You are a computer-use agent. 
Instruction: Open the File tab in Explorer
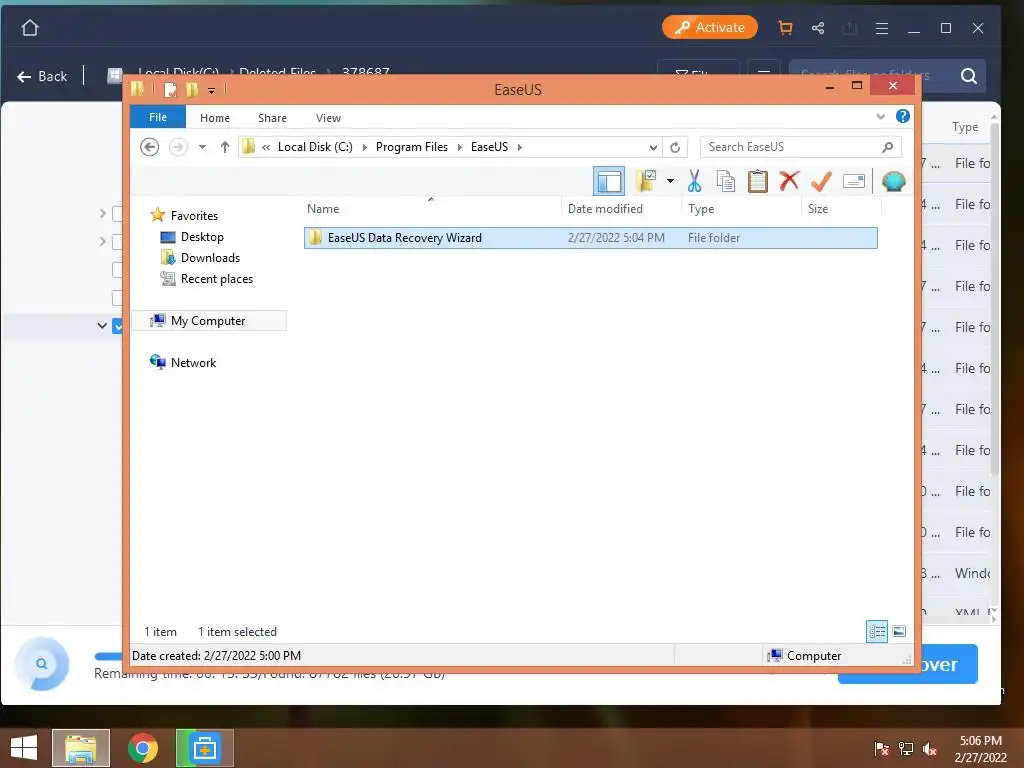(x=157, y=117)
